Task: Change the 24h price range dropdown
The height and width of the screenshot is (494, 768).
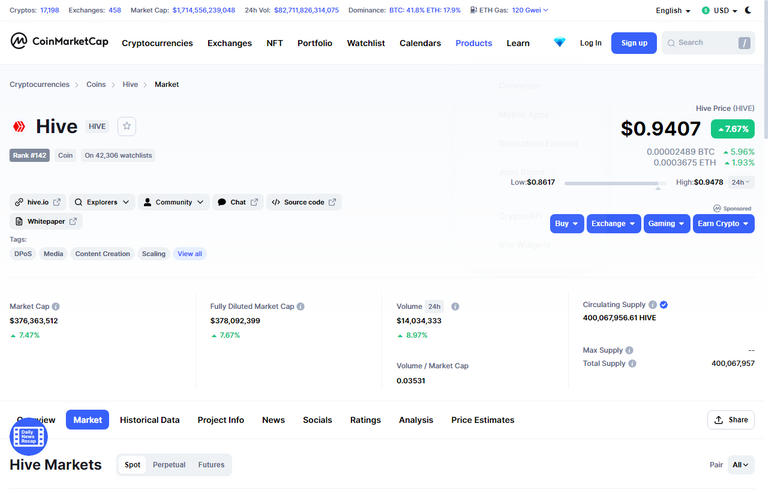Action: (x=741, y=182)
